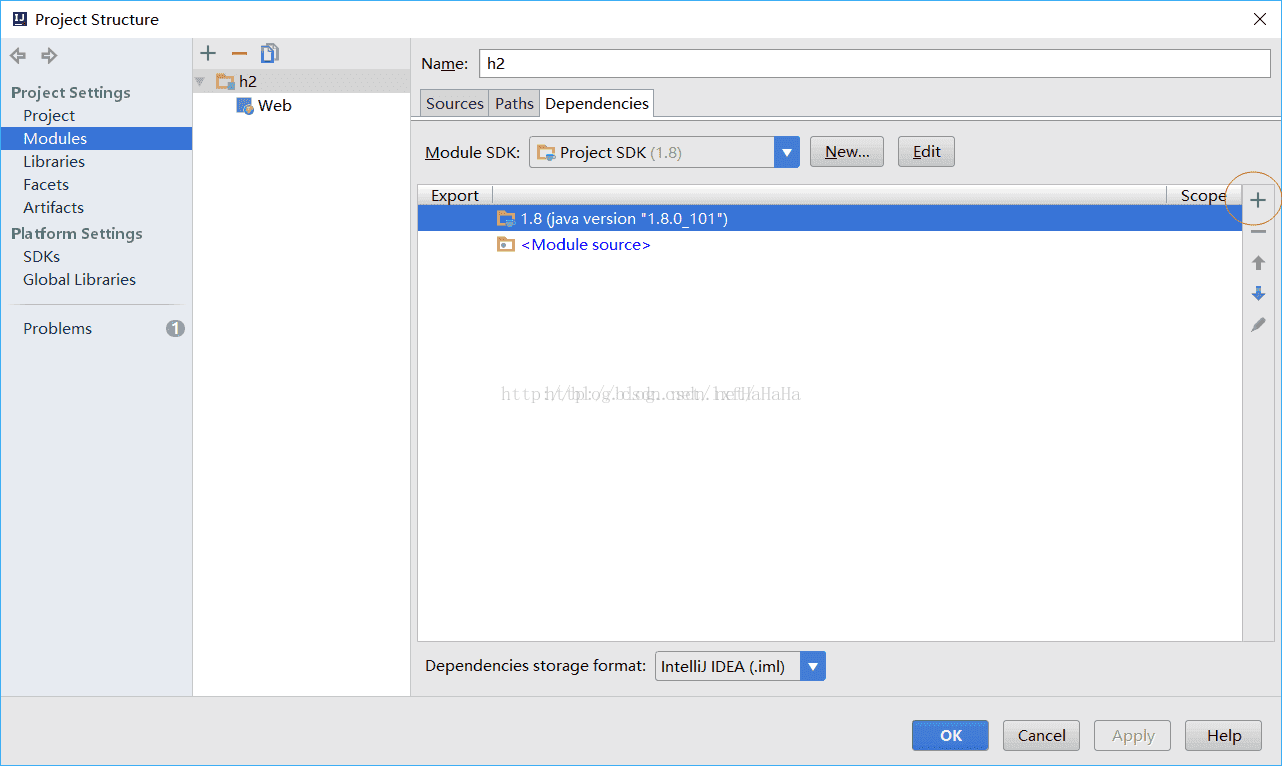Open Libraries settings
The image size is (1282, 766).
pos(54,161)
